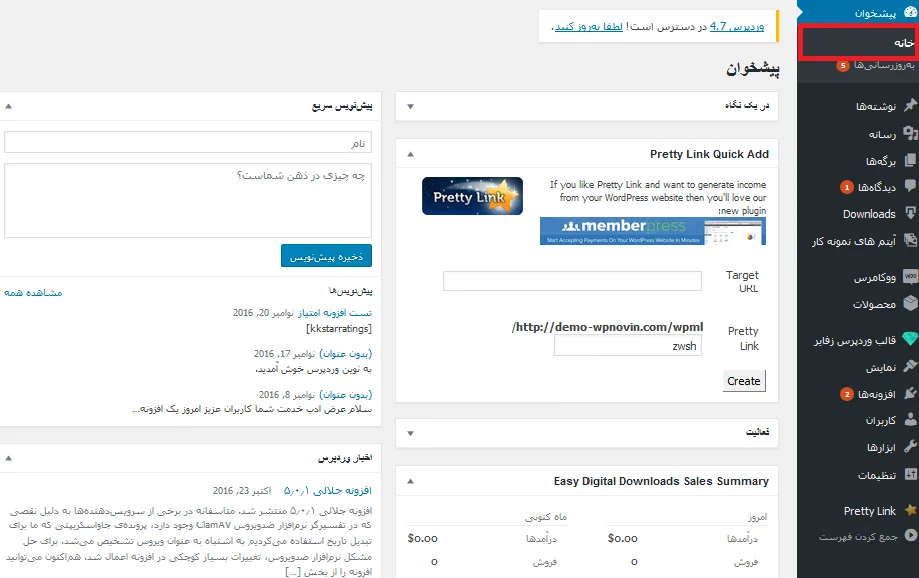Click the چه چیزی در ذهن شماست text area

coord(188,200)
